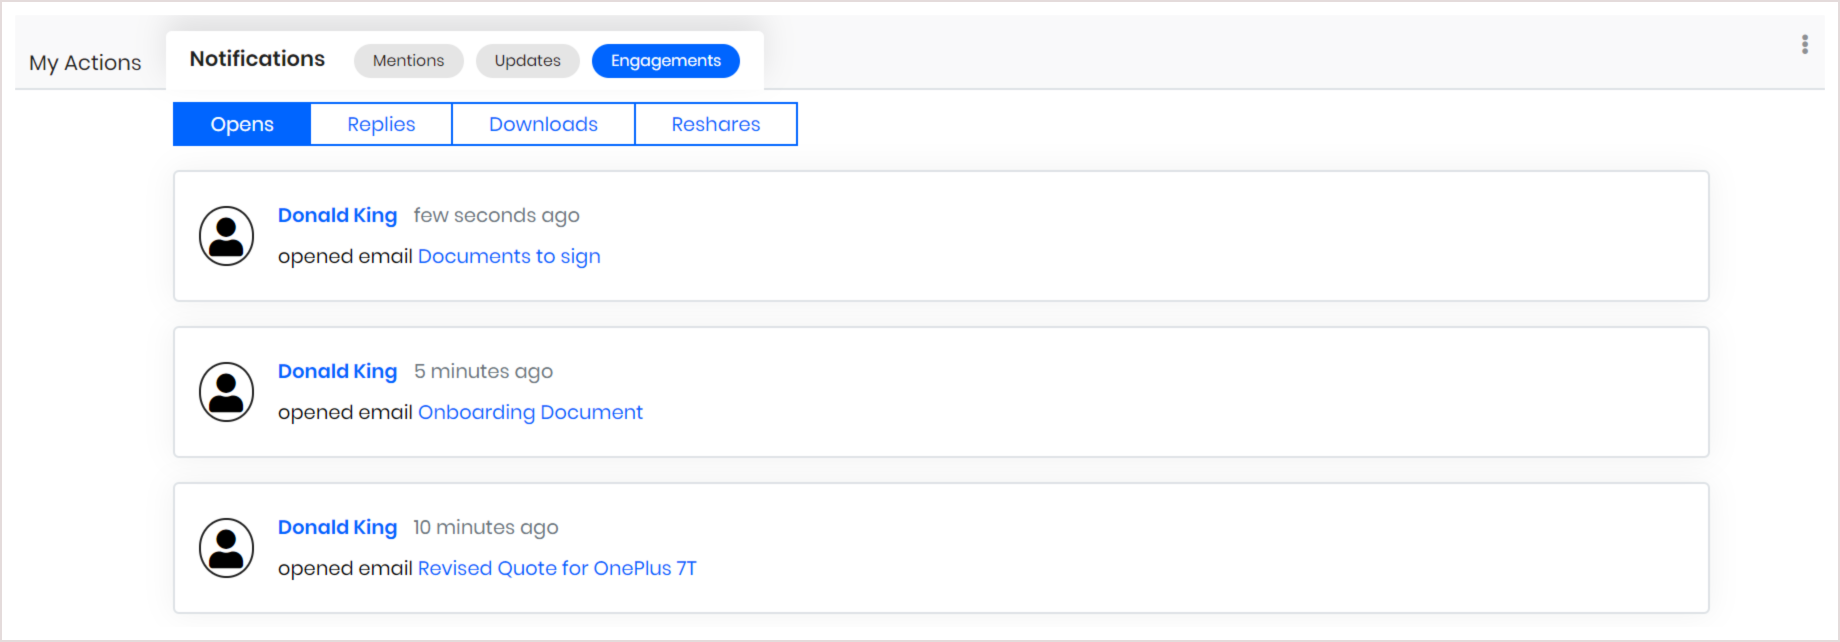
Task: Click Donald King name in 10 minutes ago notification
Action: coord(337,528)
